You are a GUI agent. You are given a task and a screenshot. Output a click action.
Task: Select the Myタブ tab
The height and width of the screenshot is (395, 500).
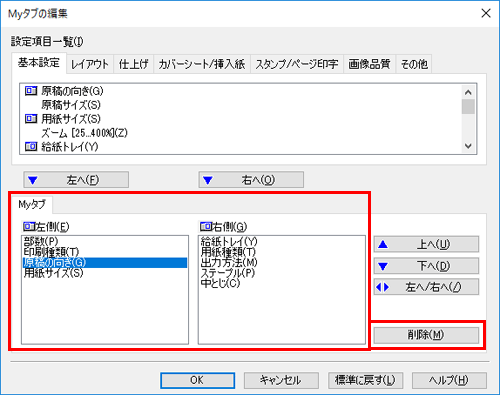[x=32, y=204]
